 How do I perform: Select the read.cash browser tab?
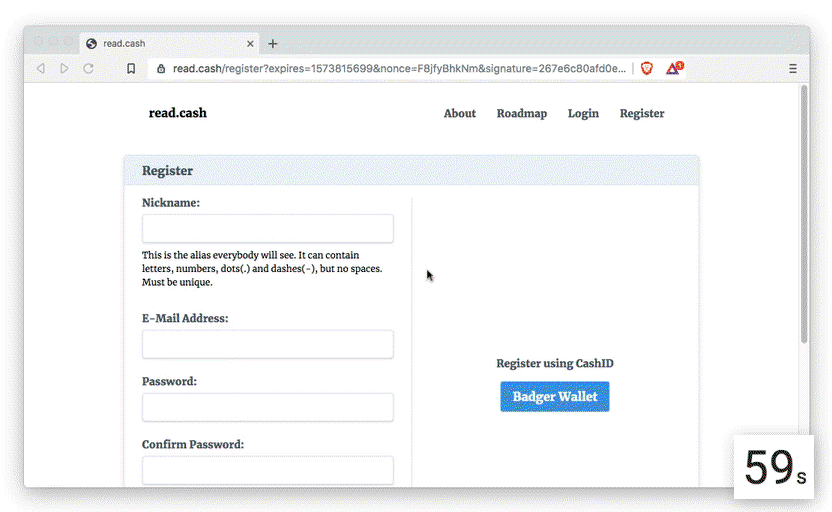(169, 44)
